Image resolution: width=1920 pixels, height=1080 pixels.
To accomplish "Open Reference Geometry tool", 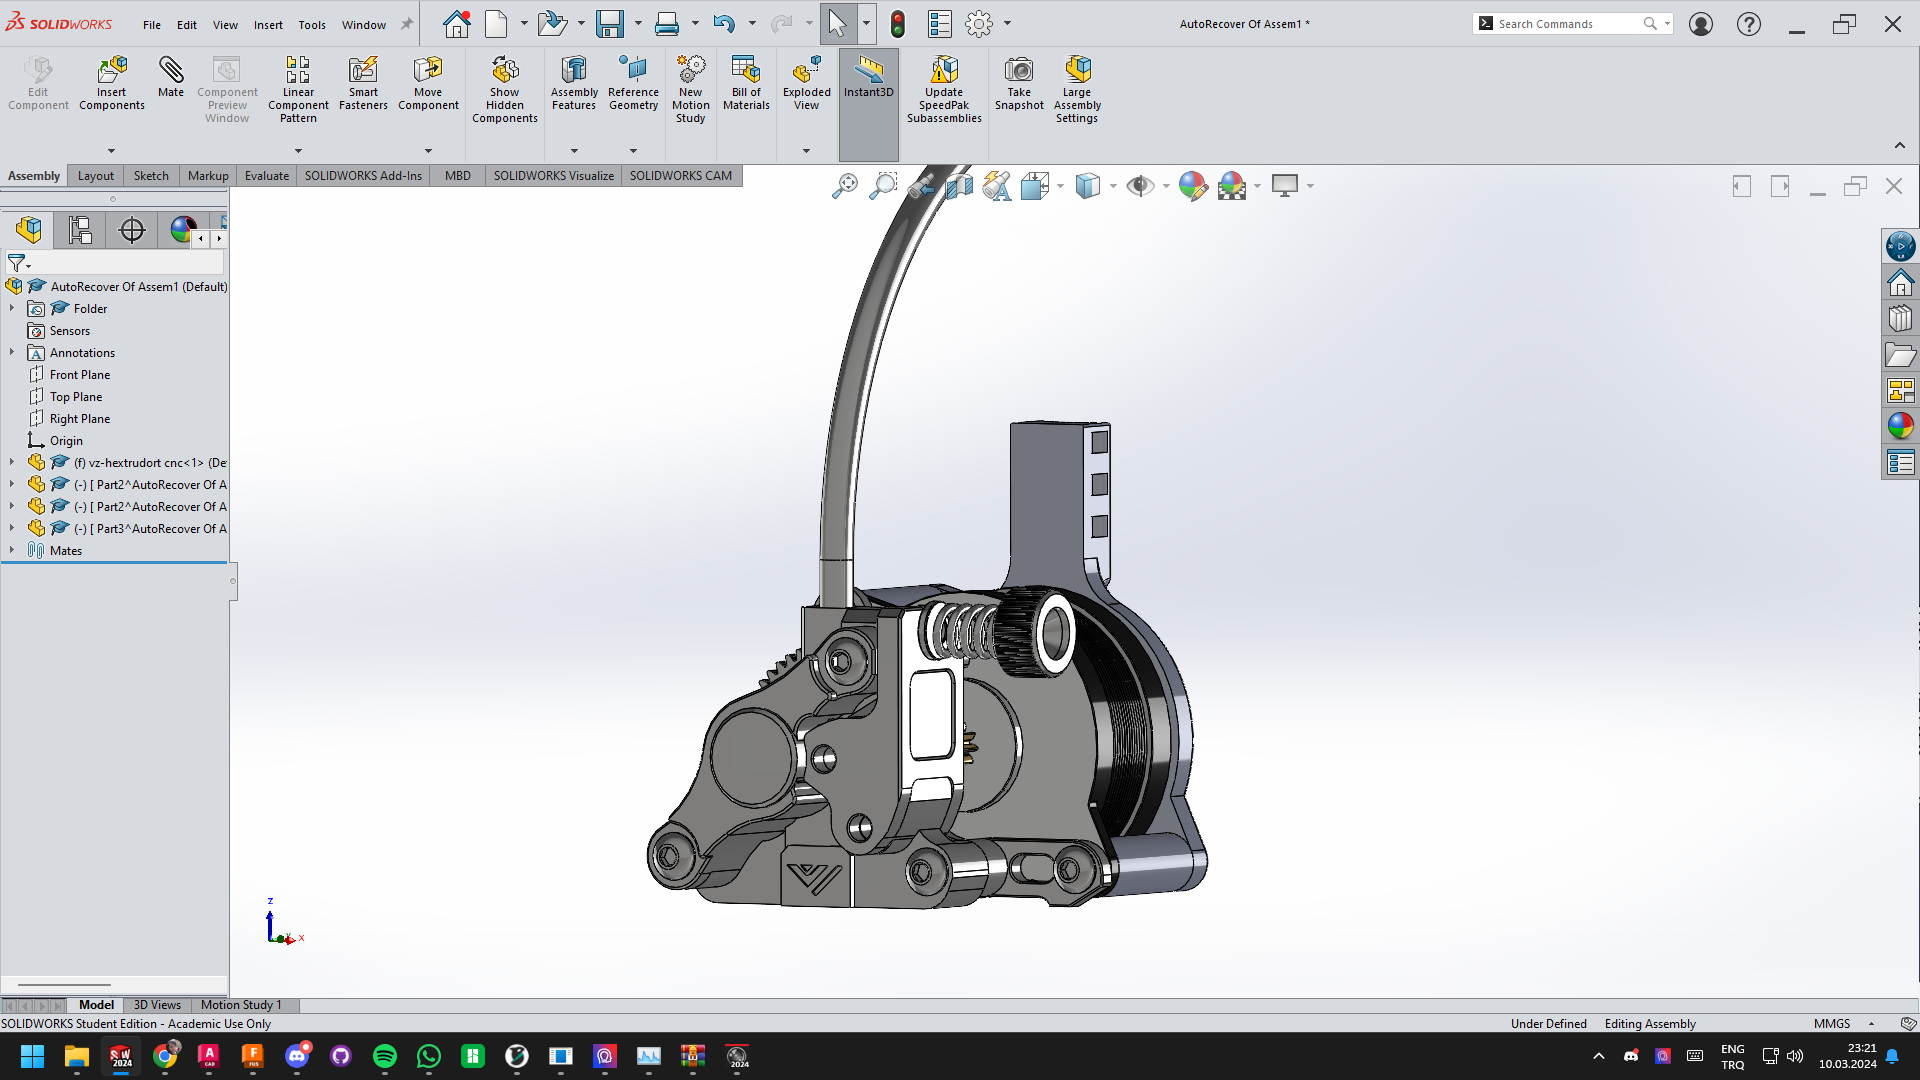I will (x=633, y=83).
